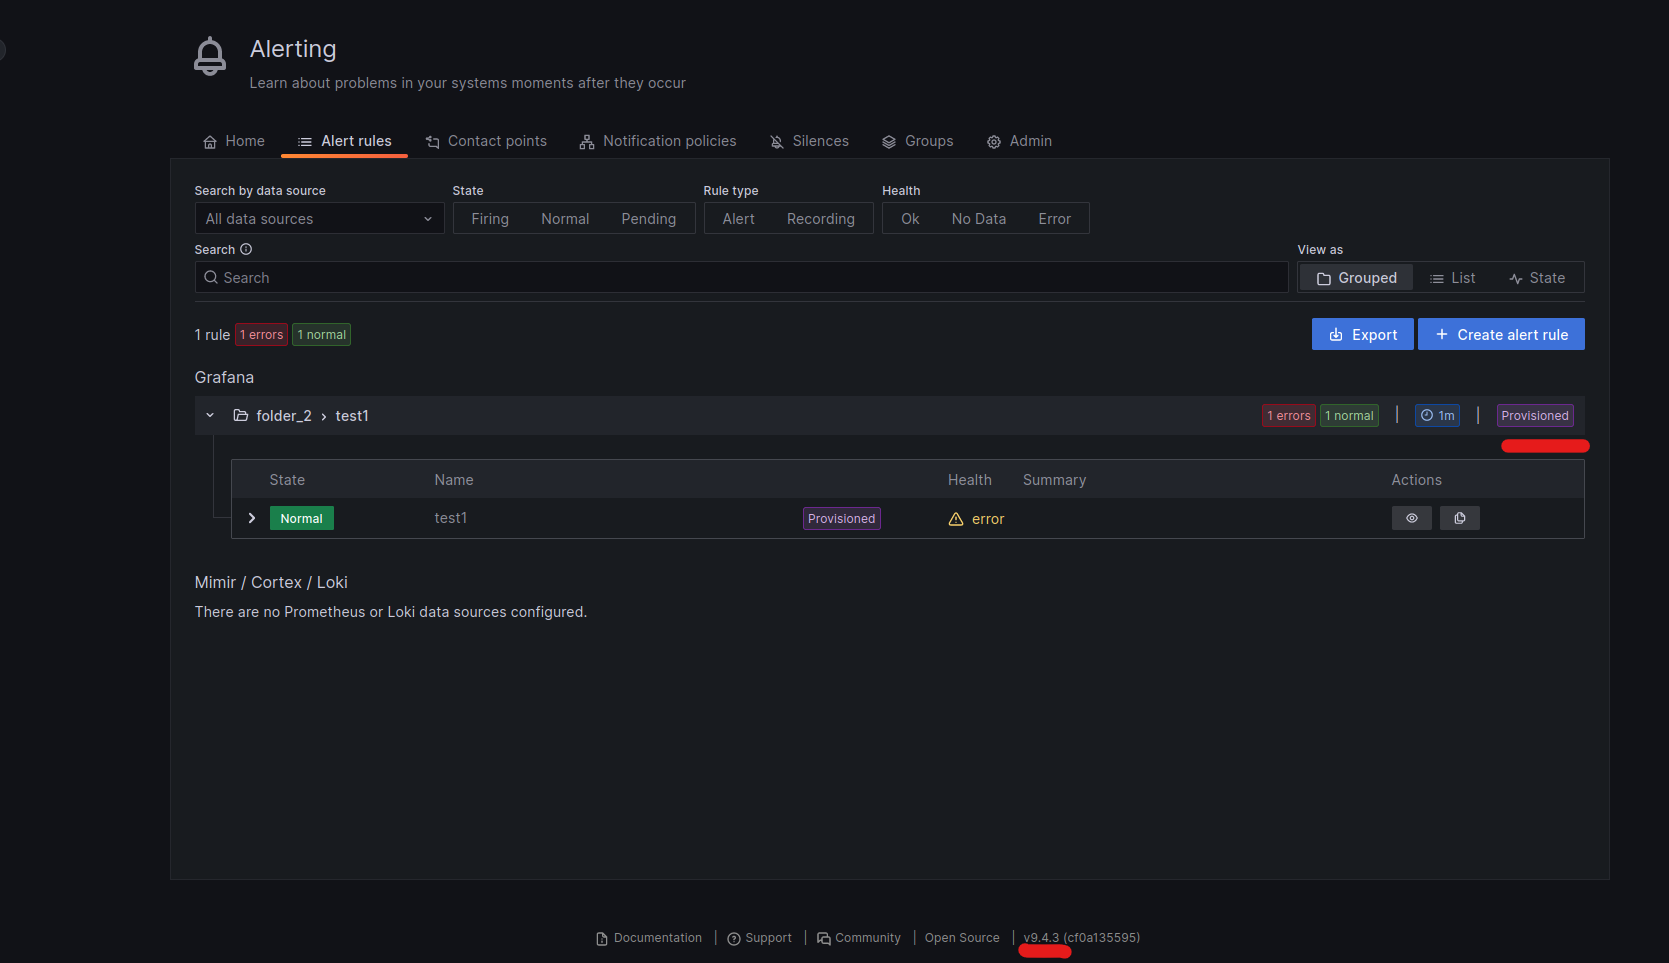The height and width of the screenshot is (963, 1669).
Task: Click the 1m evaluation interval badge
Action: pyautogui.click(x=1437, y=415)
